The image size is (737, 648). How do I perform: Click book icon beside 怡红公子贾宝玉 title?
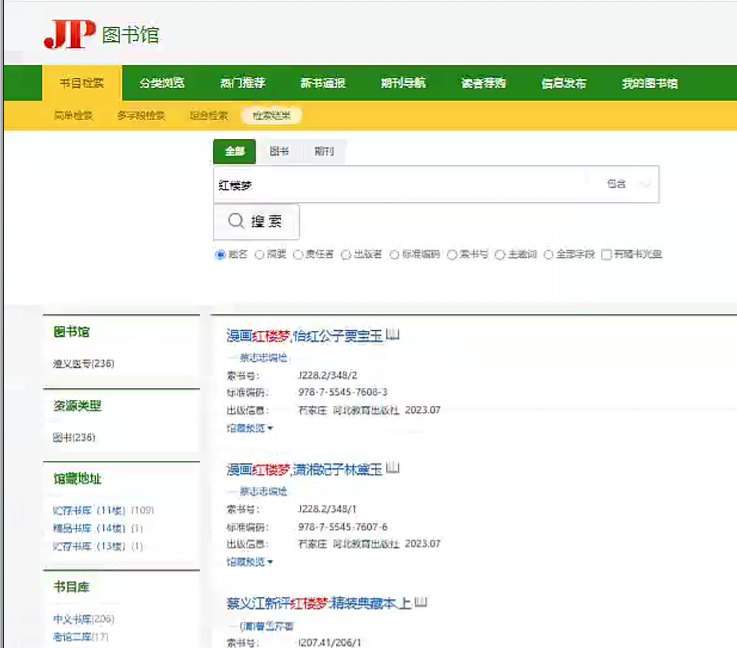pyautogui.click(x=393, y=334)
